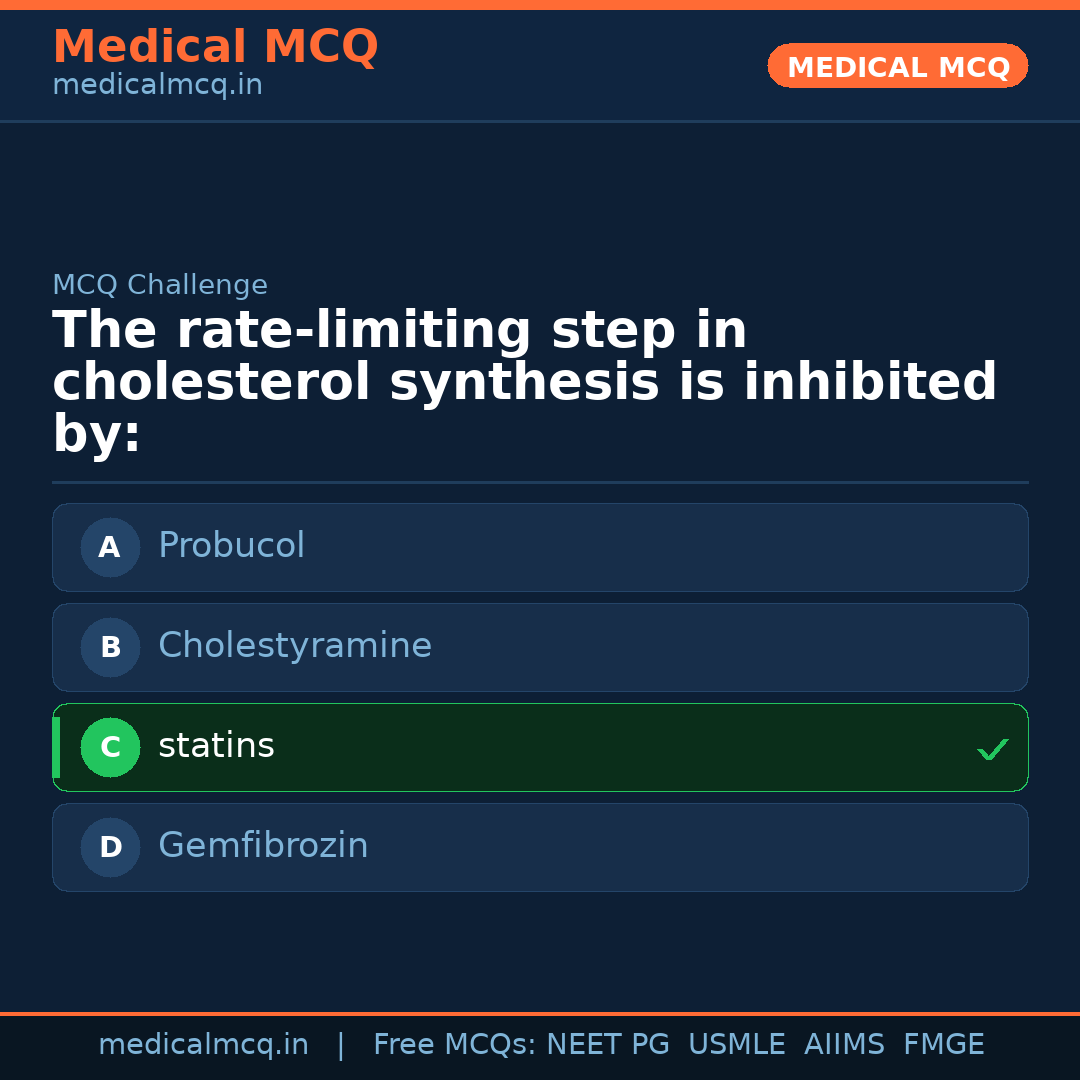Viewport: 1080px width, 1080px height.
Task: Click the green checkmark on statins row
Action: coord(992,749)
